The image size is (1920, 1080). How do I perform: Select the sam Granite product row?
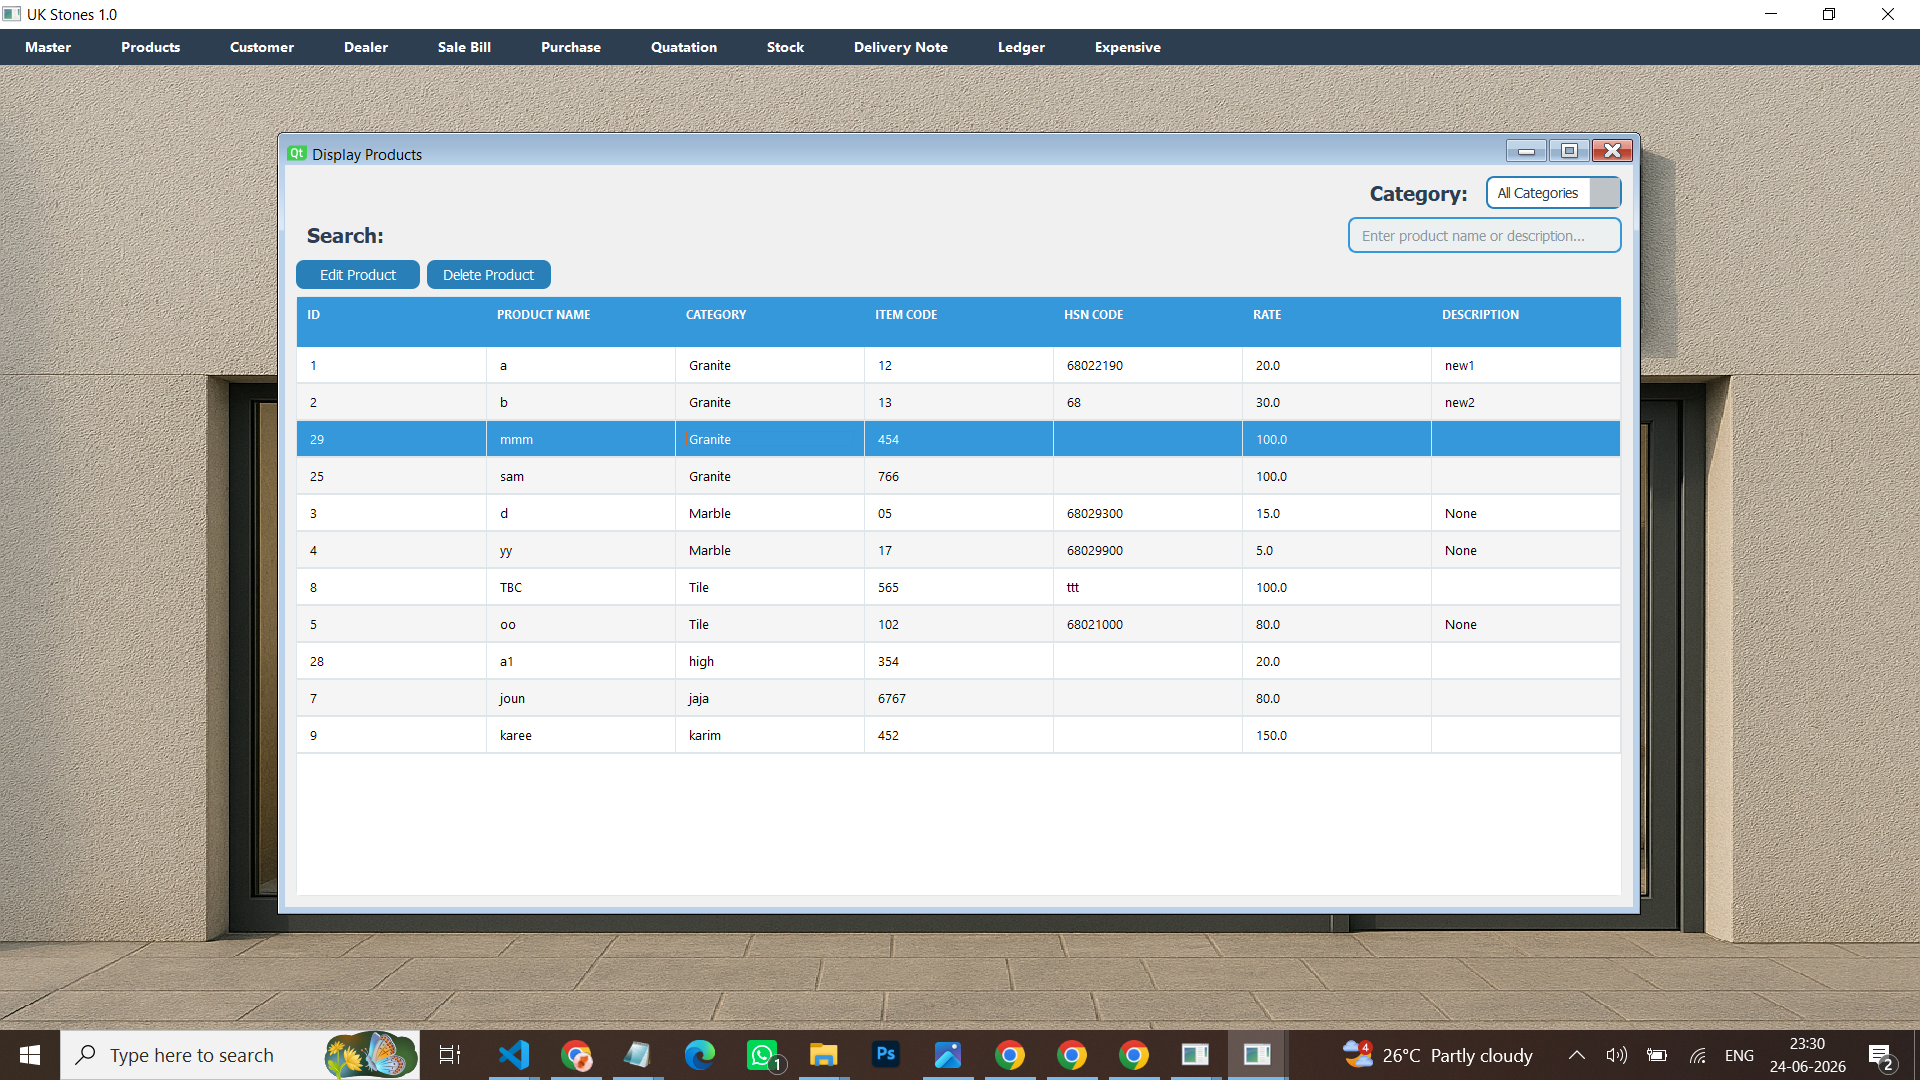958,477
